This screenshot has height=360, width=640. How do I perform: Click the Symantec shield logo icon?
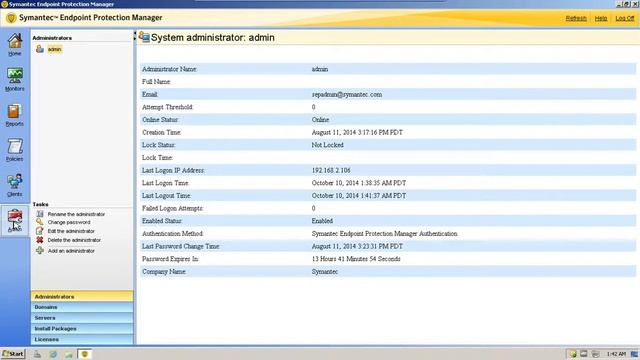(x=11, y=18)
